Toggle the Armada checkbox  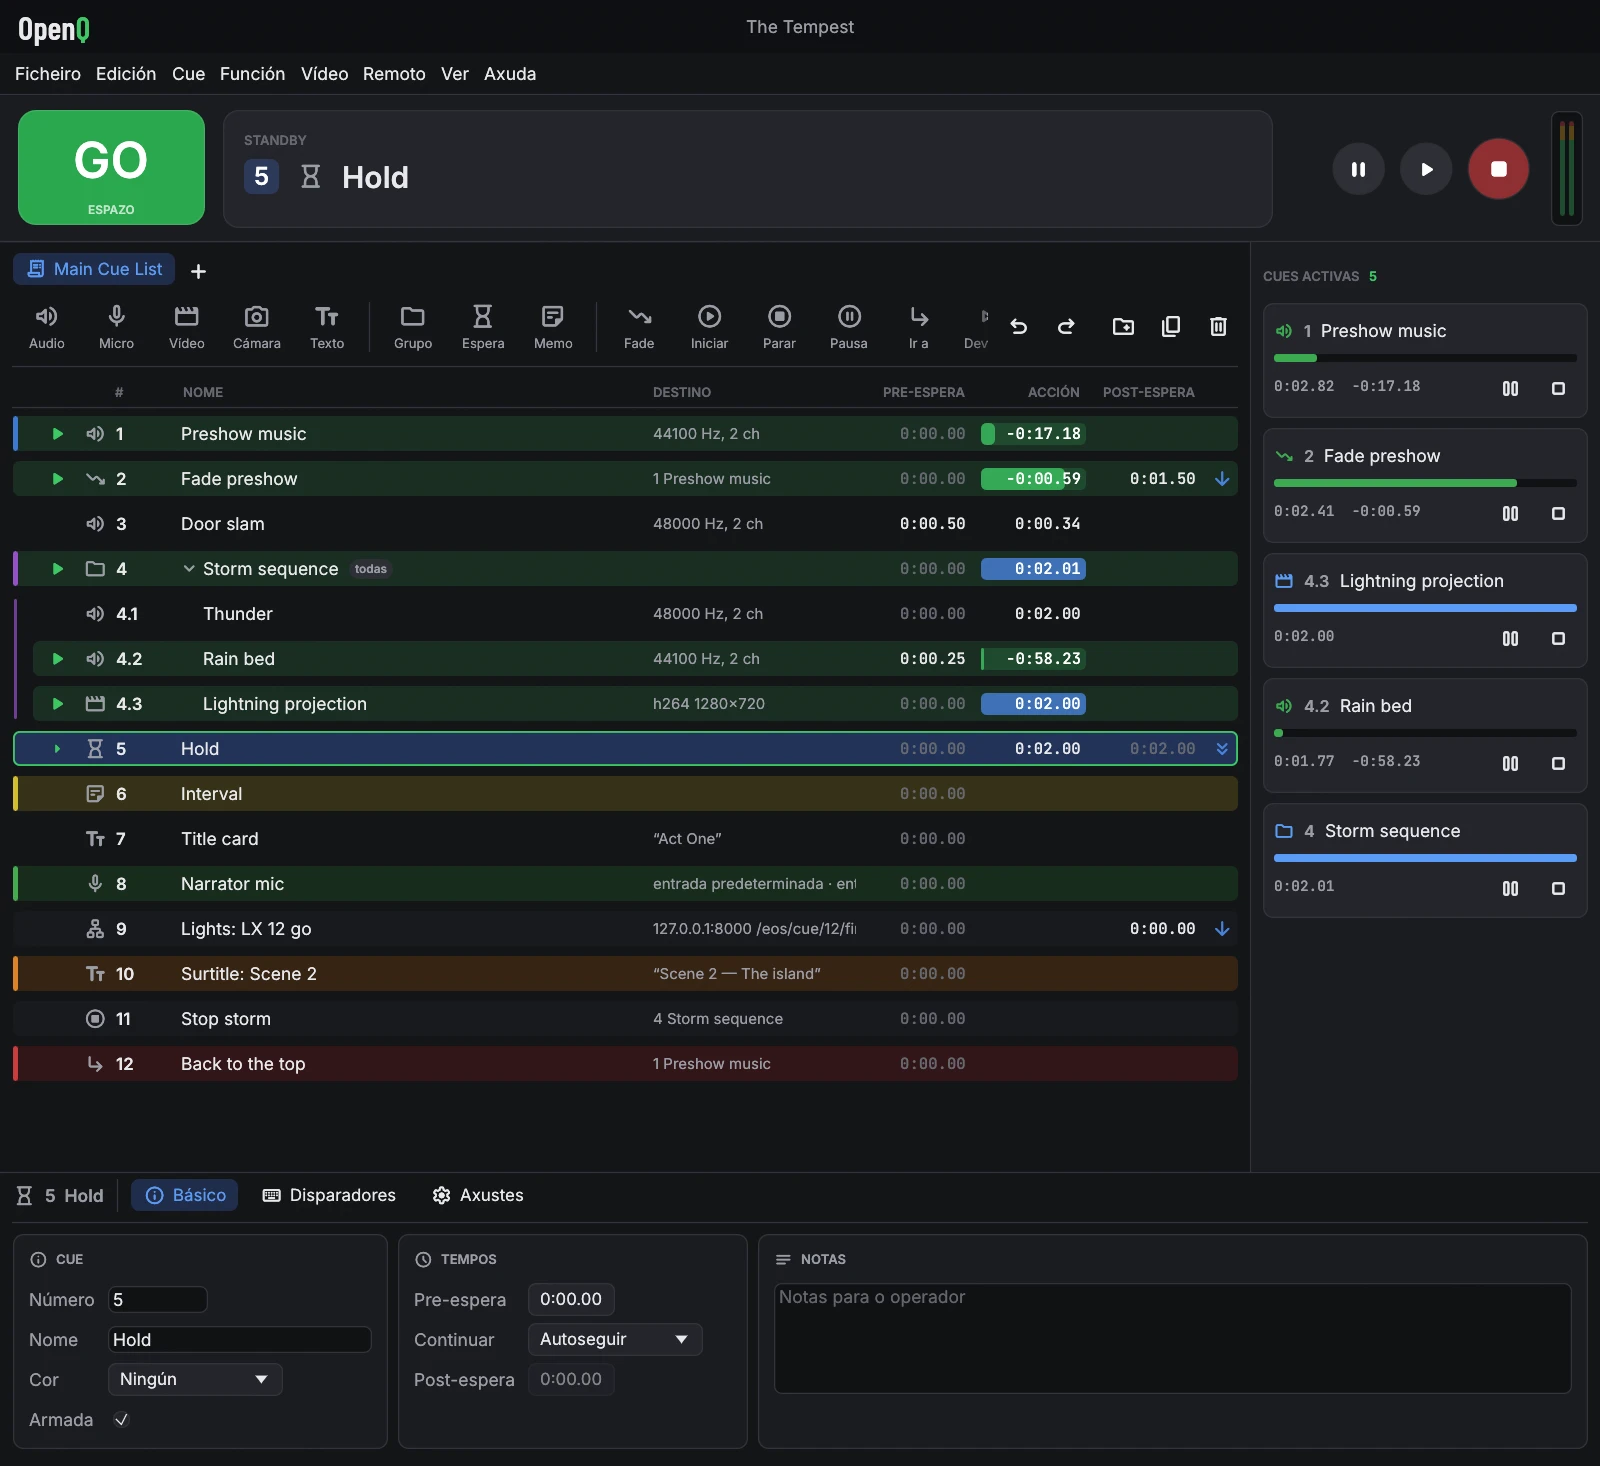point(121,1420)
